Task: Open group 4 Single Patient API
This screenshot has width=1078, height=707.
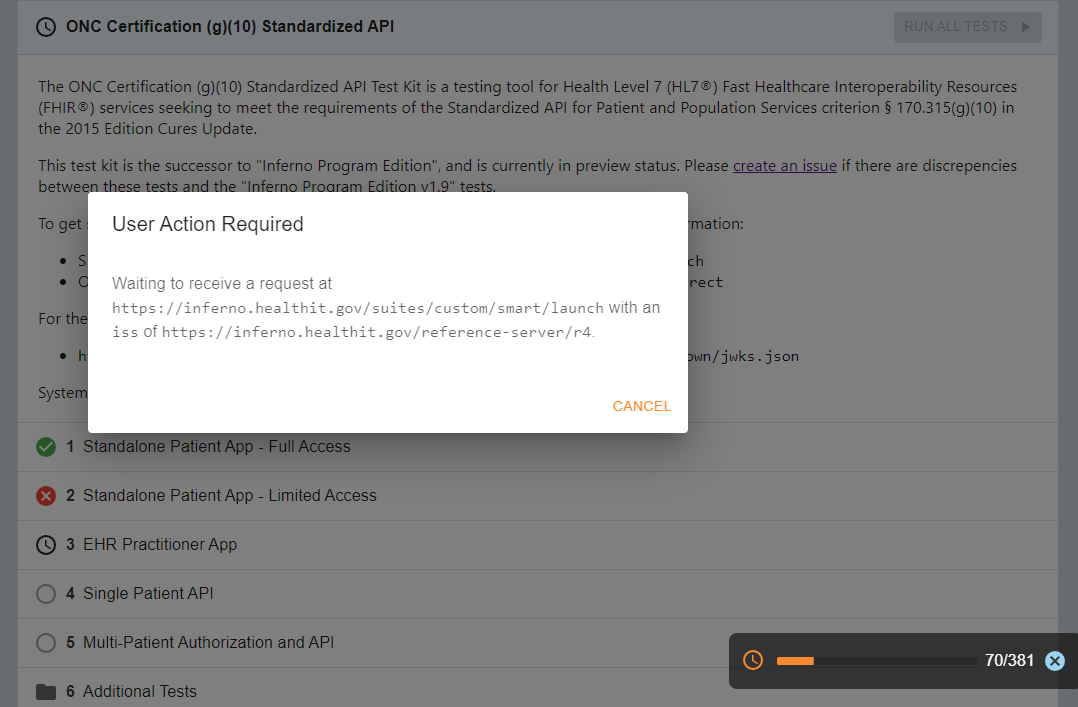Action: pyautogui.click(x=538, y=594)
